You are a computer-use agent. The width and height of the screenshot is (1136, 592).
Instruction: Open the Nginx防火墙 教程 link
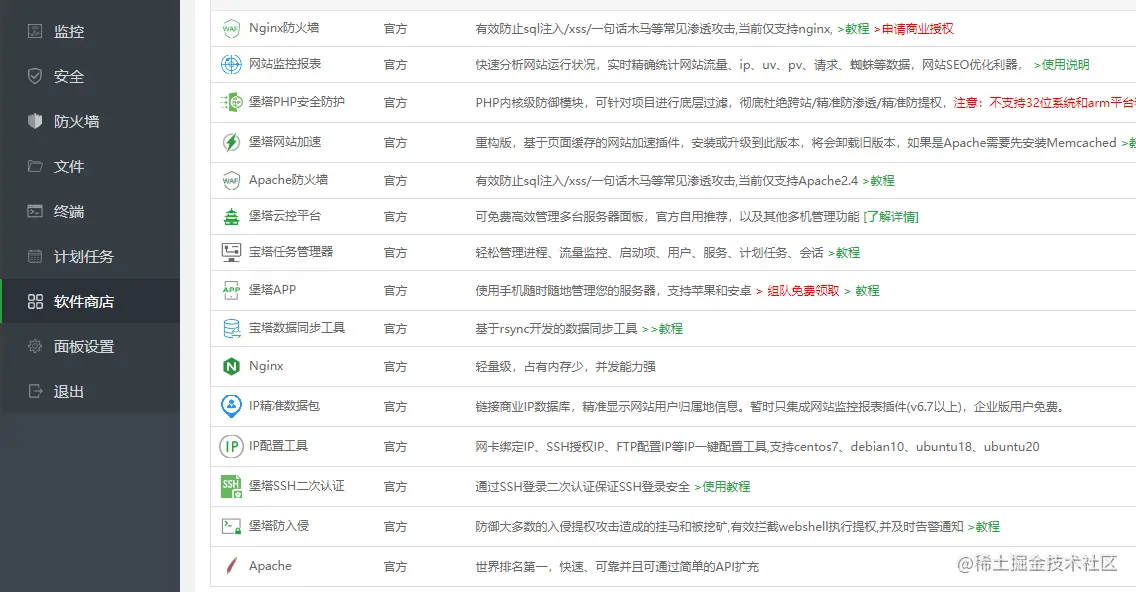pos(853,28)
